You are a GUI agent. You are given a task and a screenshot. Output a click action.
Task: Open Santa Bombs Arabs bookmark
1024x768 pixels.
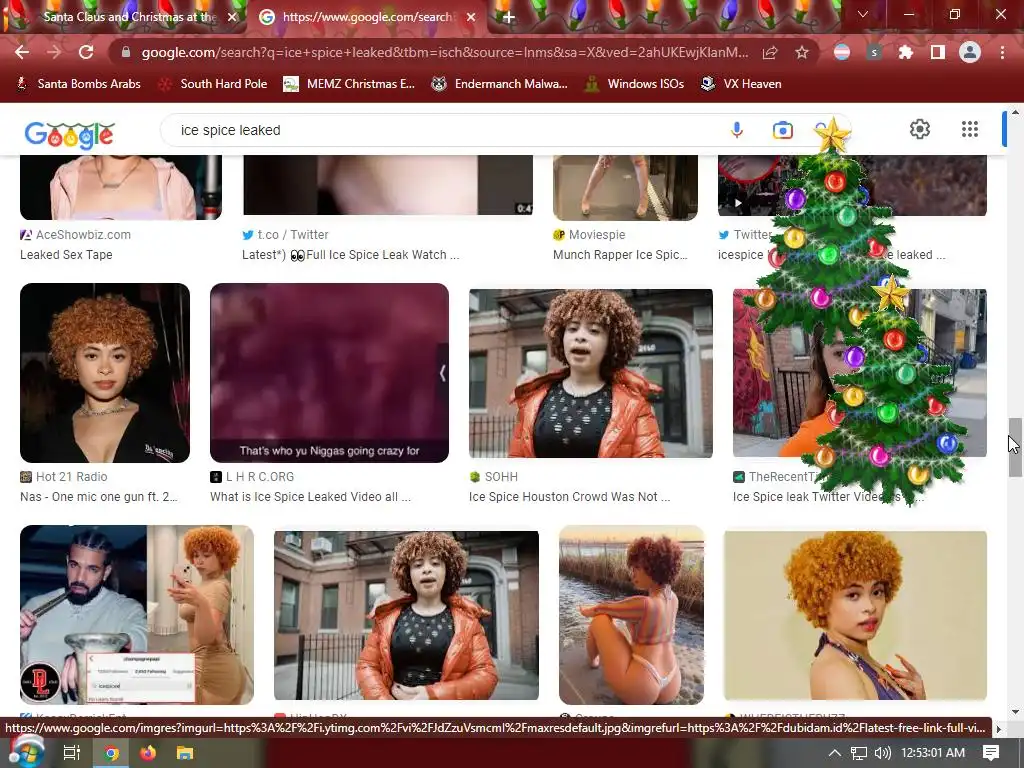[x=79, y=84]
